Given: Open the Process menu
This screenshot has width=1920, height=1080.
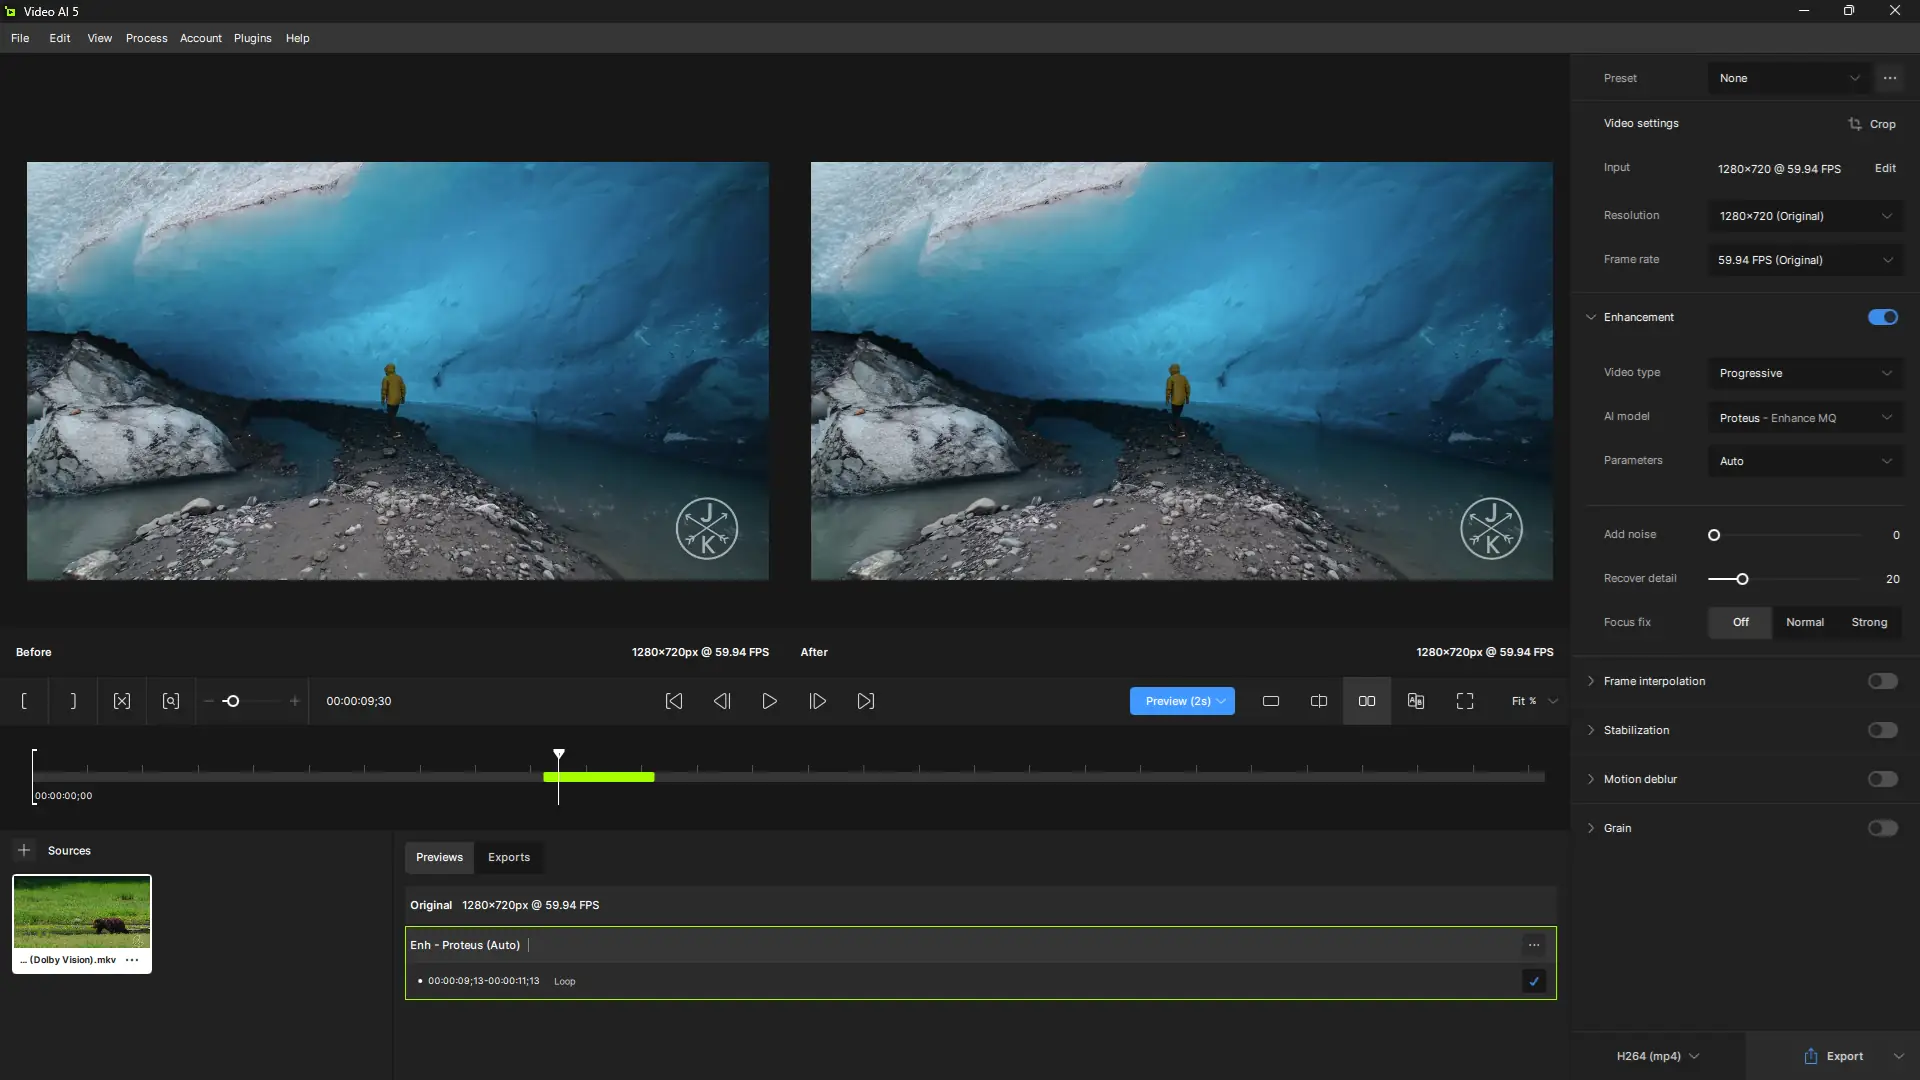Looking at the screenshot, I should 146,38.
